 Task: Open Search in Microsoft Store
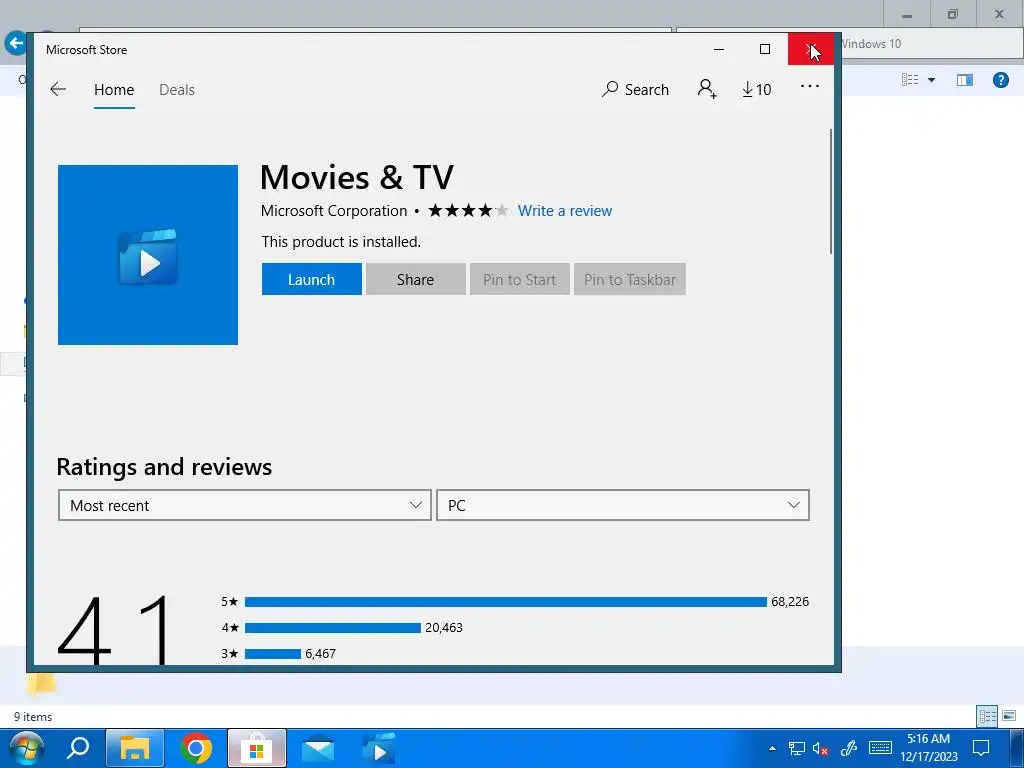635,89
